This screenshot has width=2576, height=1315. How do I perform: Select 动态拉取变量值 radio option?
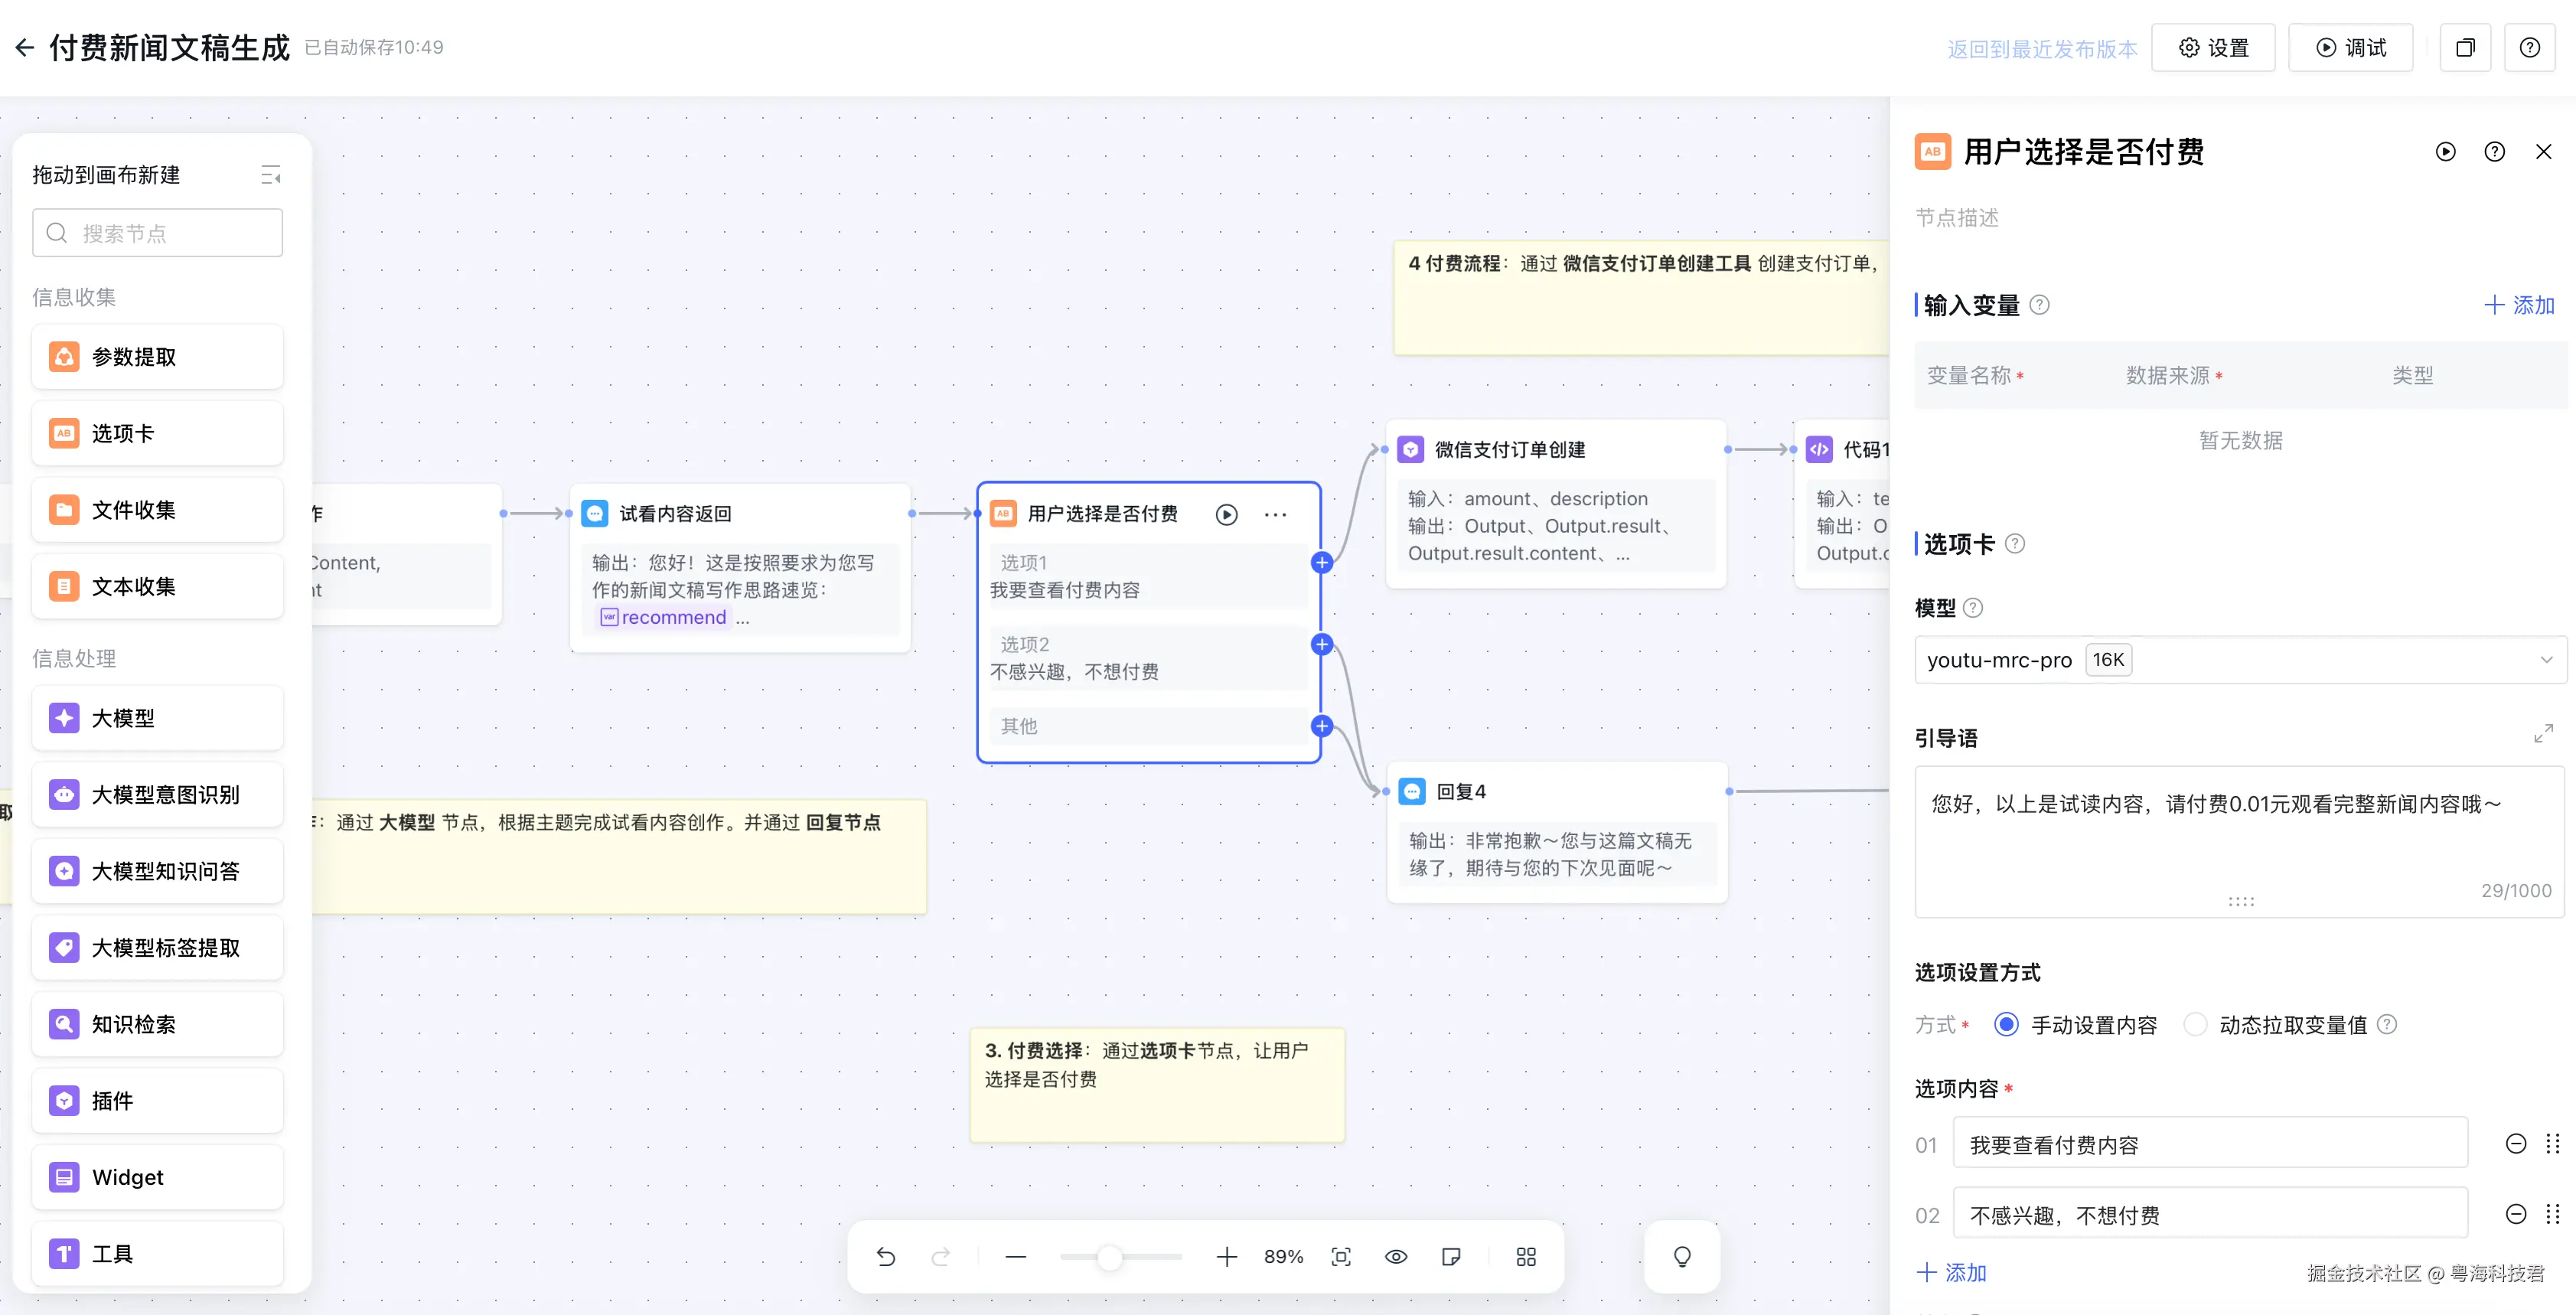[2195, 1024]
